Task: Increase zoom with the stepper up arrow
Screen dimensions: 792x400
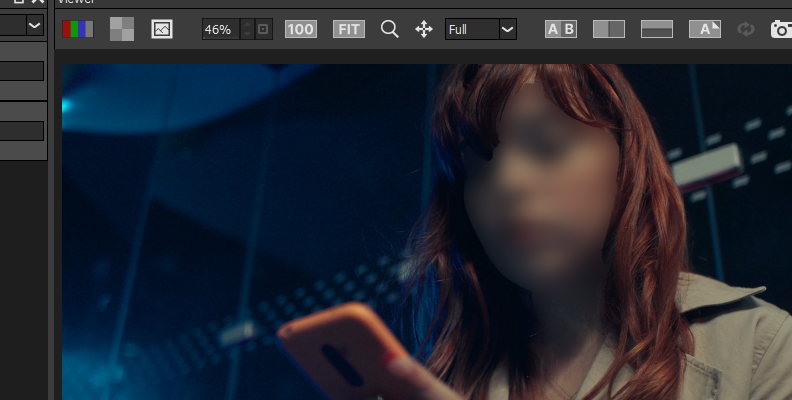Action: [247, 24]
